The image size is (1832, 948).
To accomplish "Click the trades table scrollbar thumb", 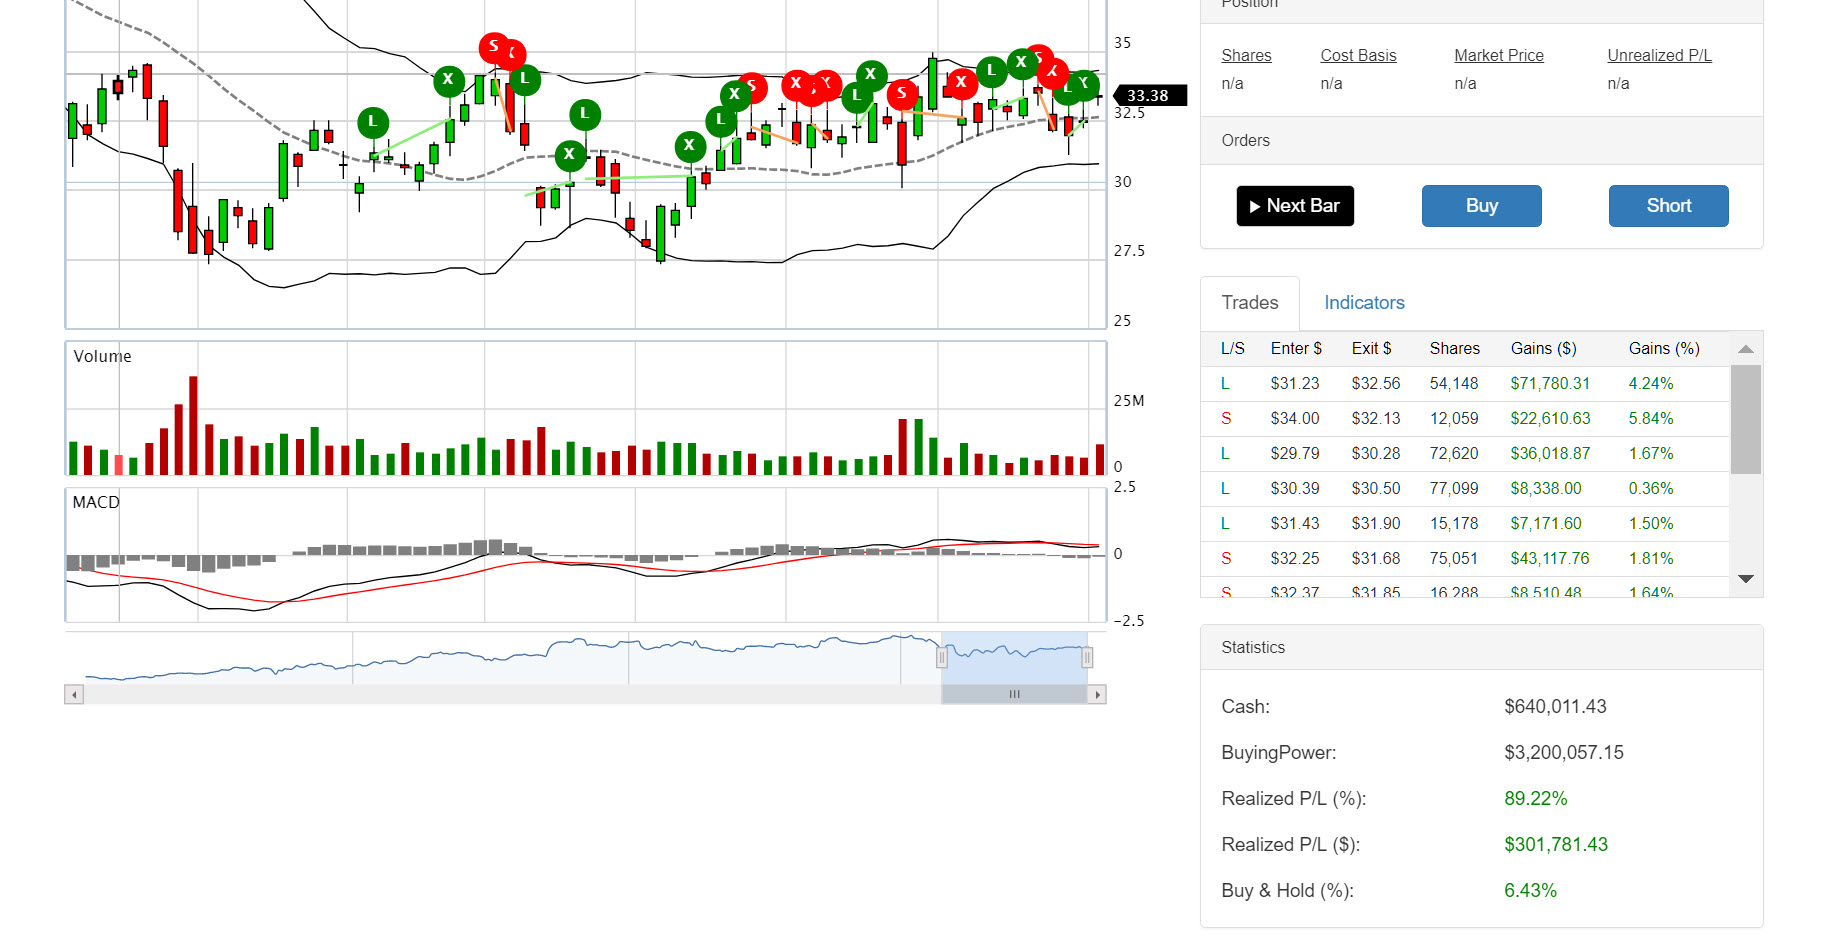I will point(1746,419).
